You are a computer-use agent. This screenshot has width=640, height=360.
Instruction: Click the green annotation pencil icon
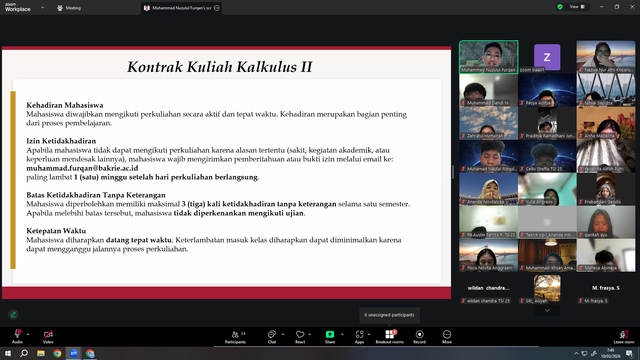tap(13, 314)
